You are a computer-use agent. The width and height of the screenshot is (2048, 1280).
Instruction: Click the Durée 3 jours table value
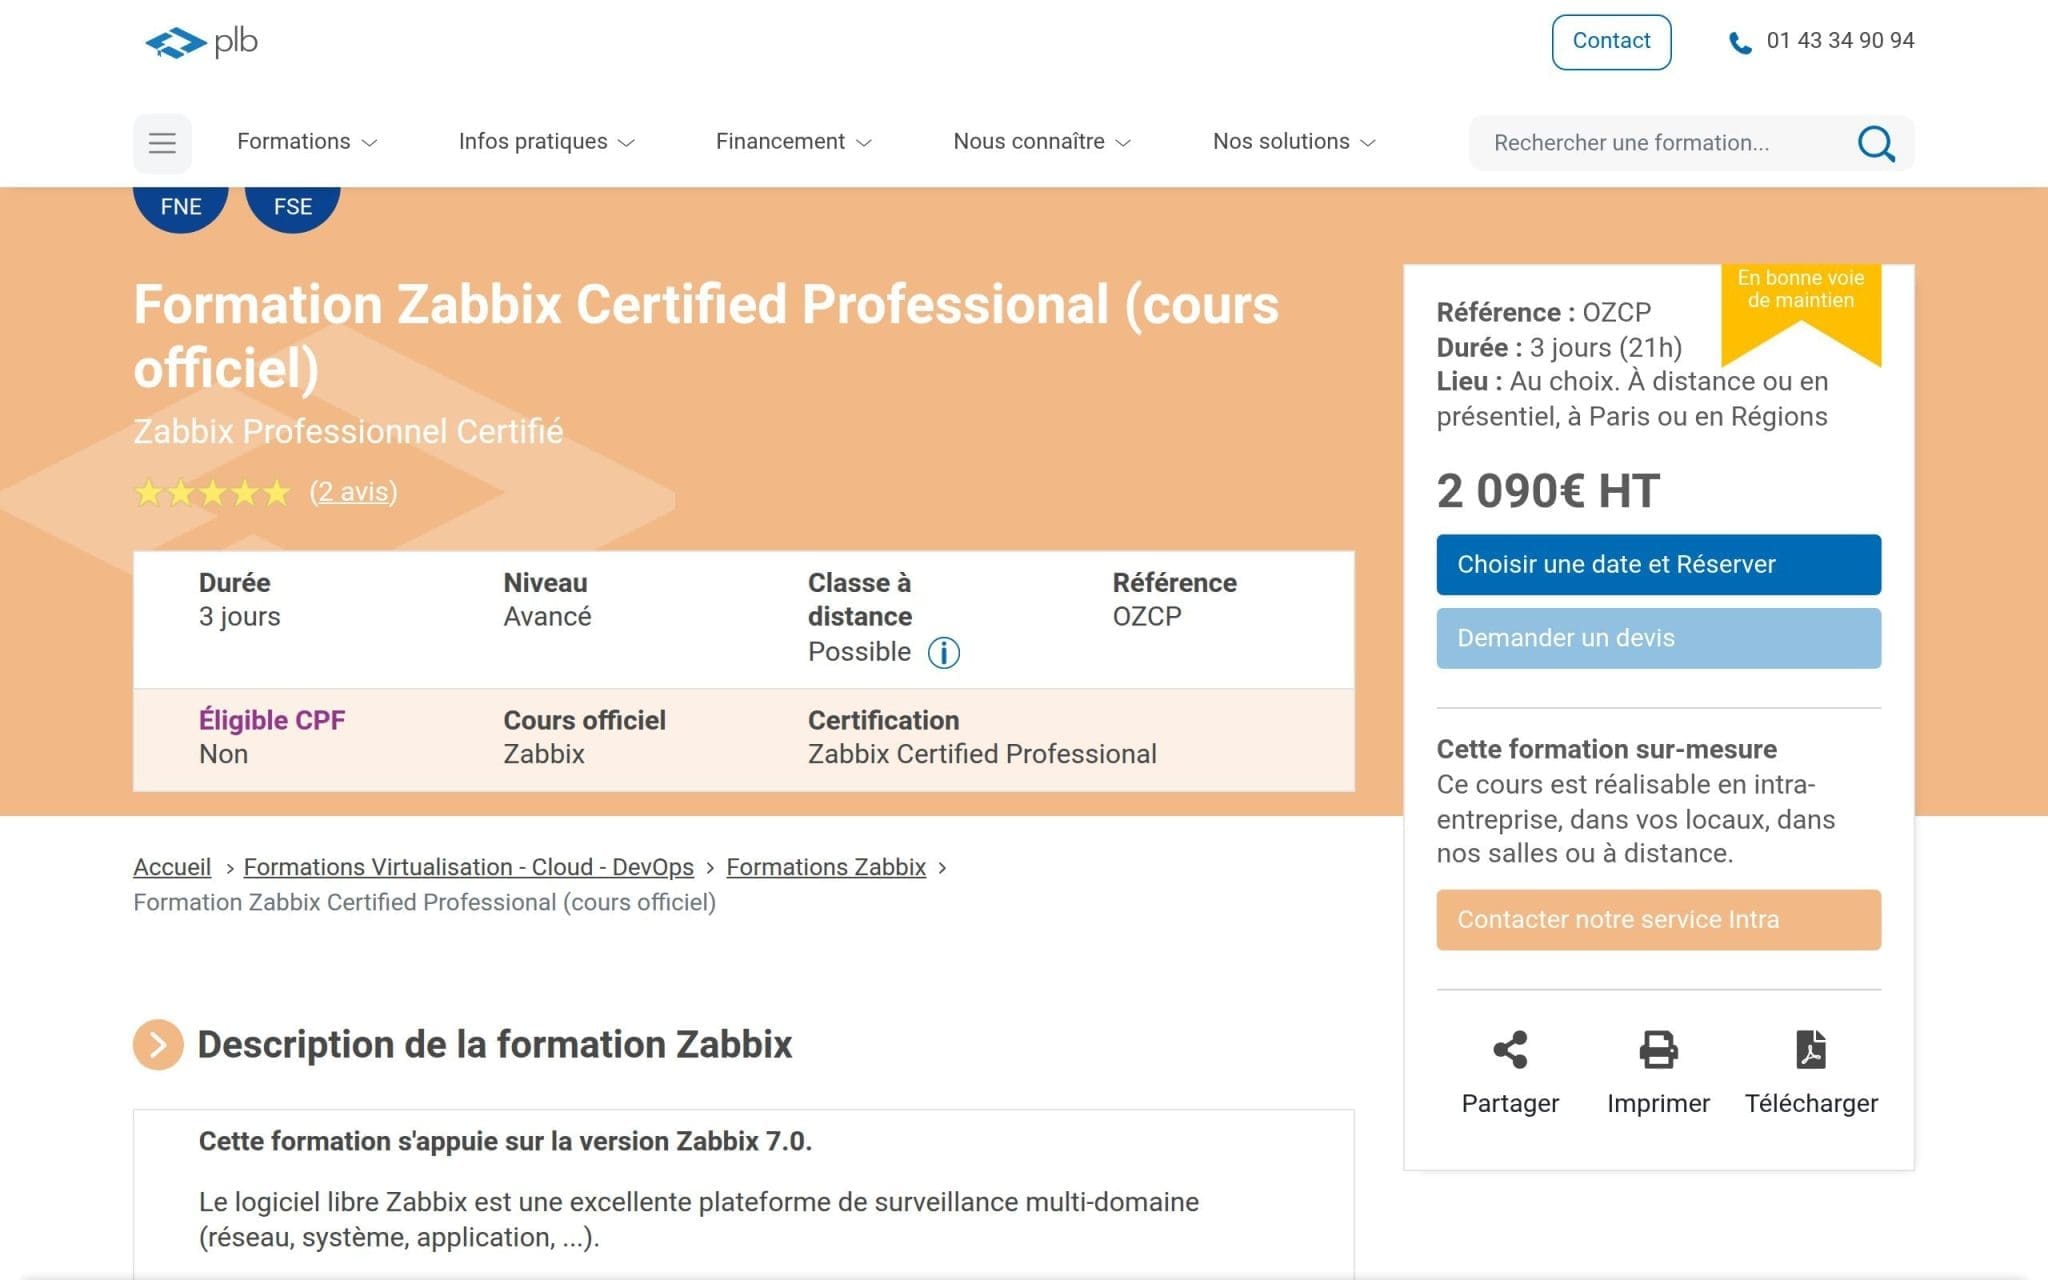[x=239, y=617]
